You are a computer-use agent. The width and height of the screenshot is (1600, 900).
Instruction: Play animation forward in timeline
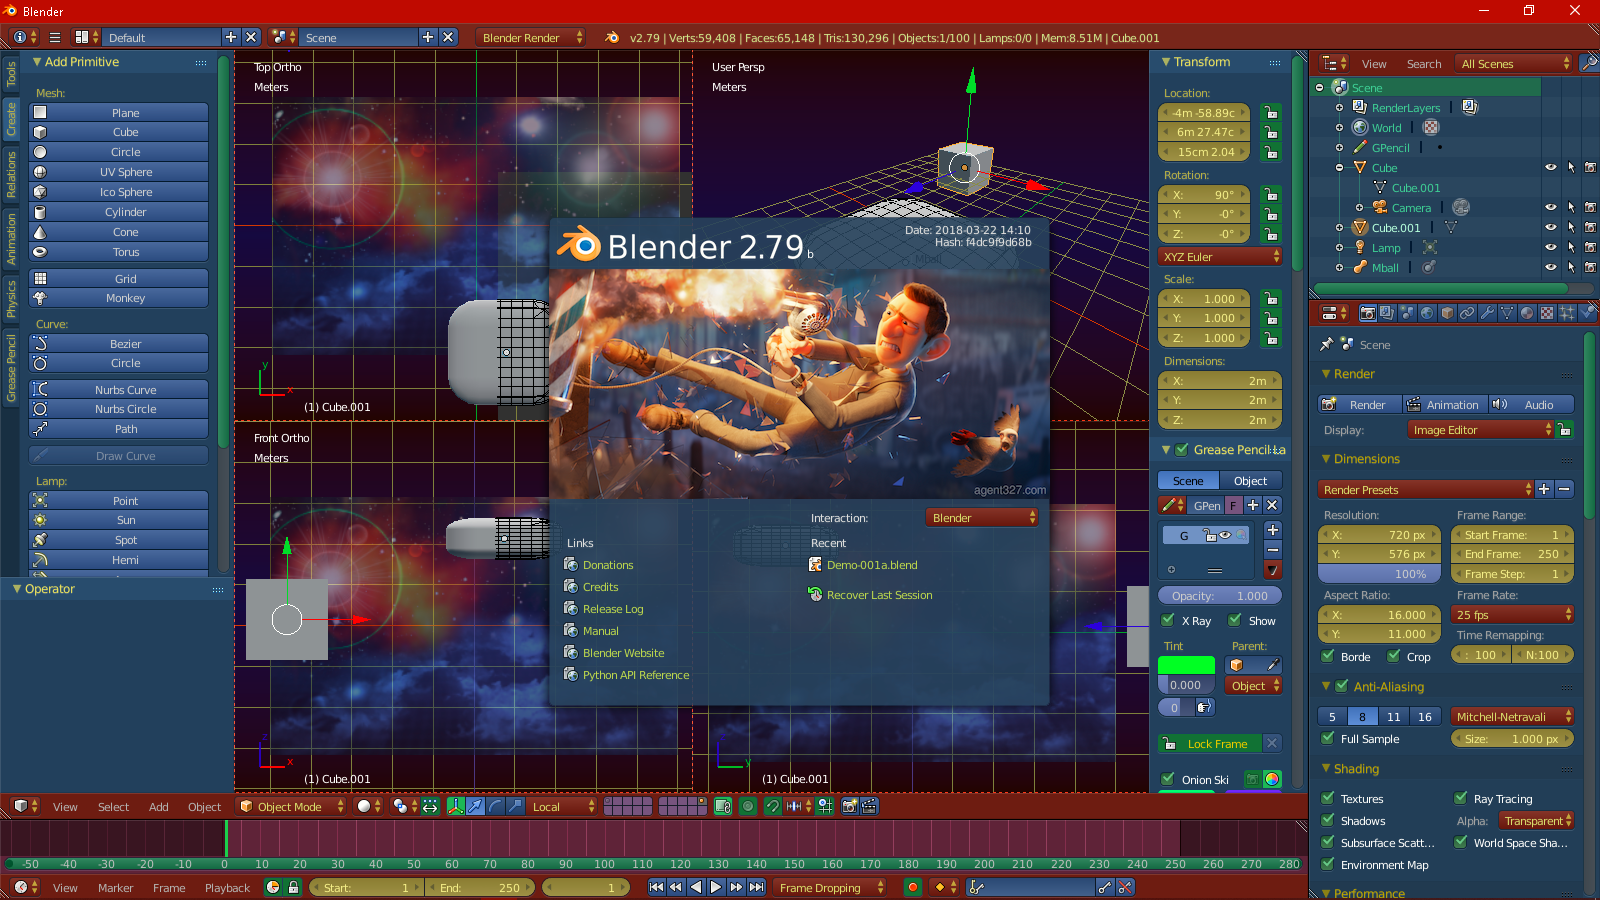716,887
